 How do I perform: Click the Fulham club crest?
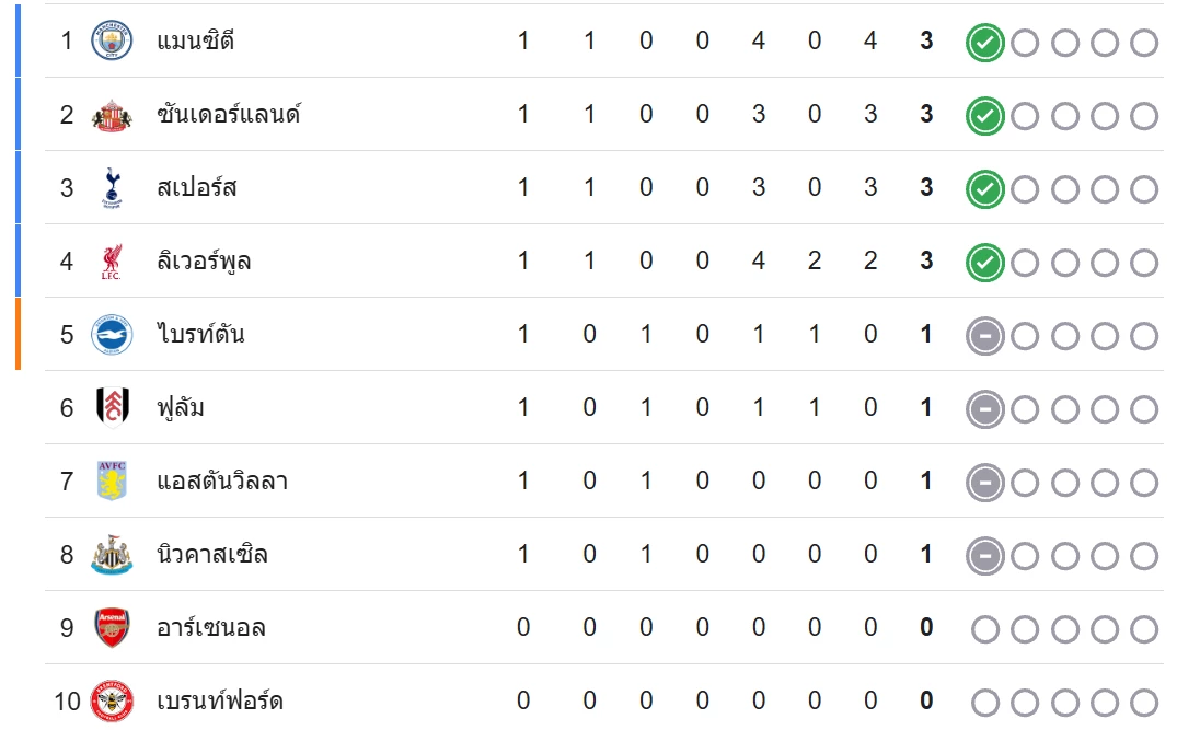pyautogui.click(x=112, y=407)
